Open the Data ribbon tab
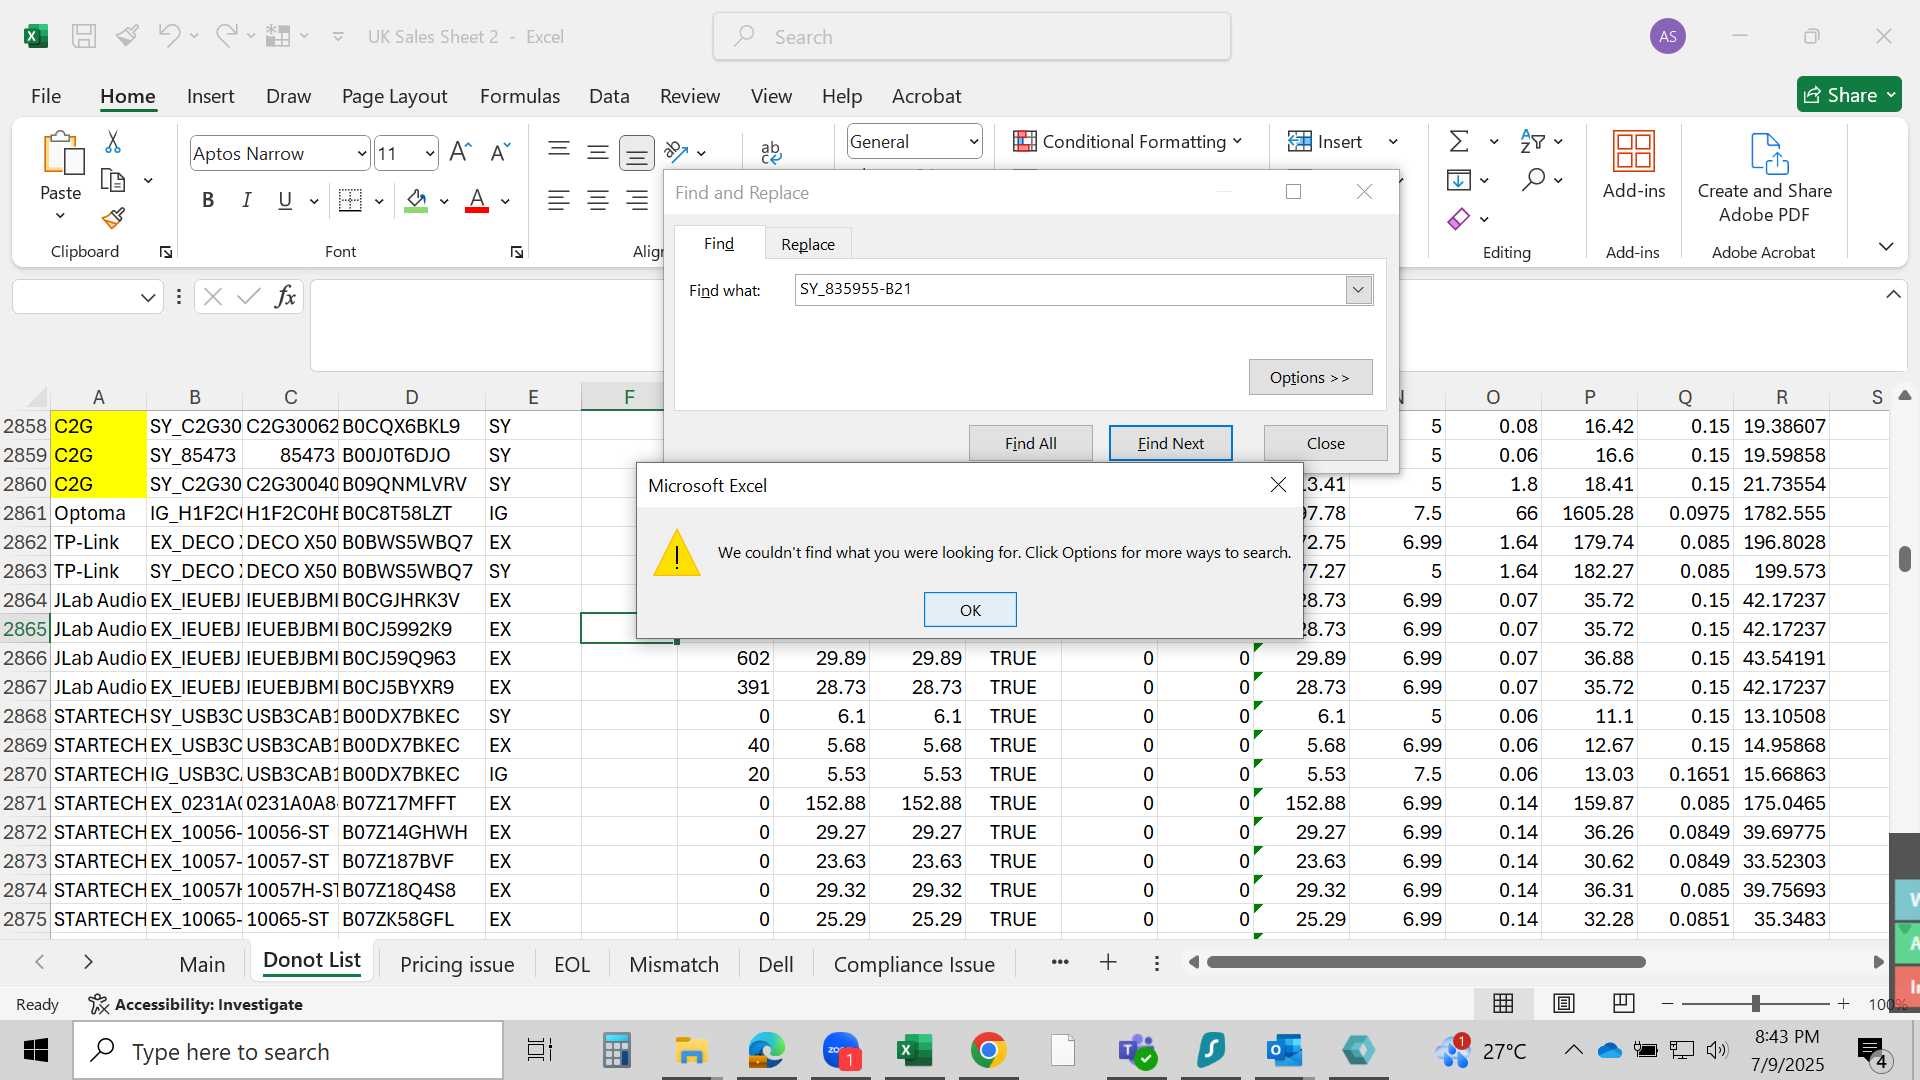Viewport: 1920px width, 1080px height. (609, 96)
